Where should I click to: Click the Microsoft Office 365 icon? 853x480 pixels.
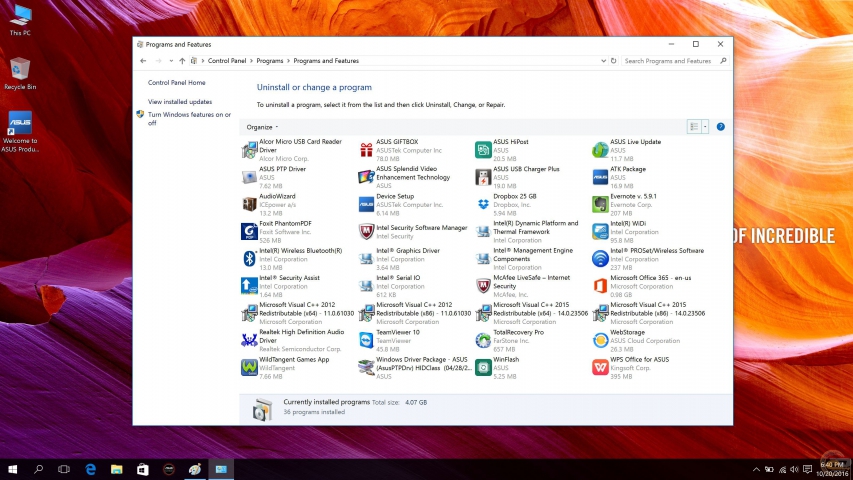pos(600,286)
